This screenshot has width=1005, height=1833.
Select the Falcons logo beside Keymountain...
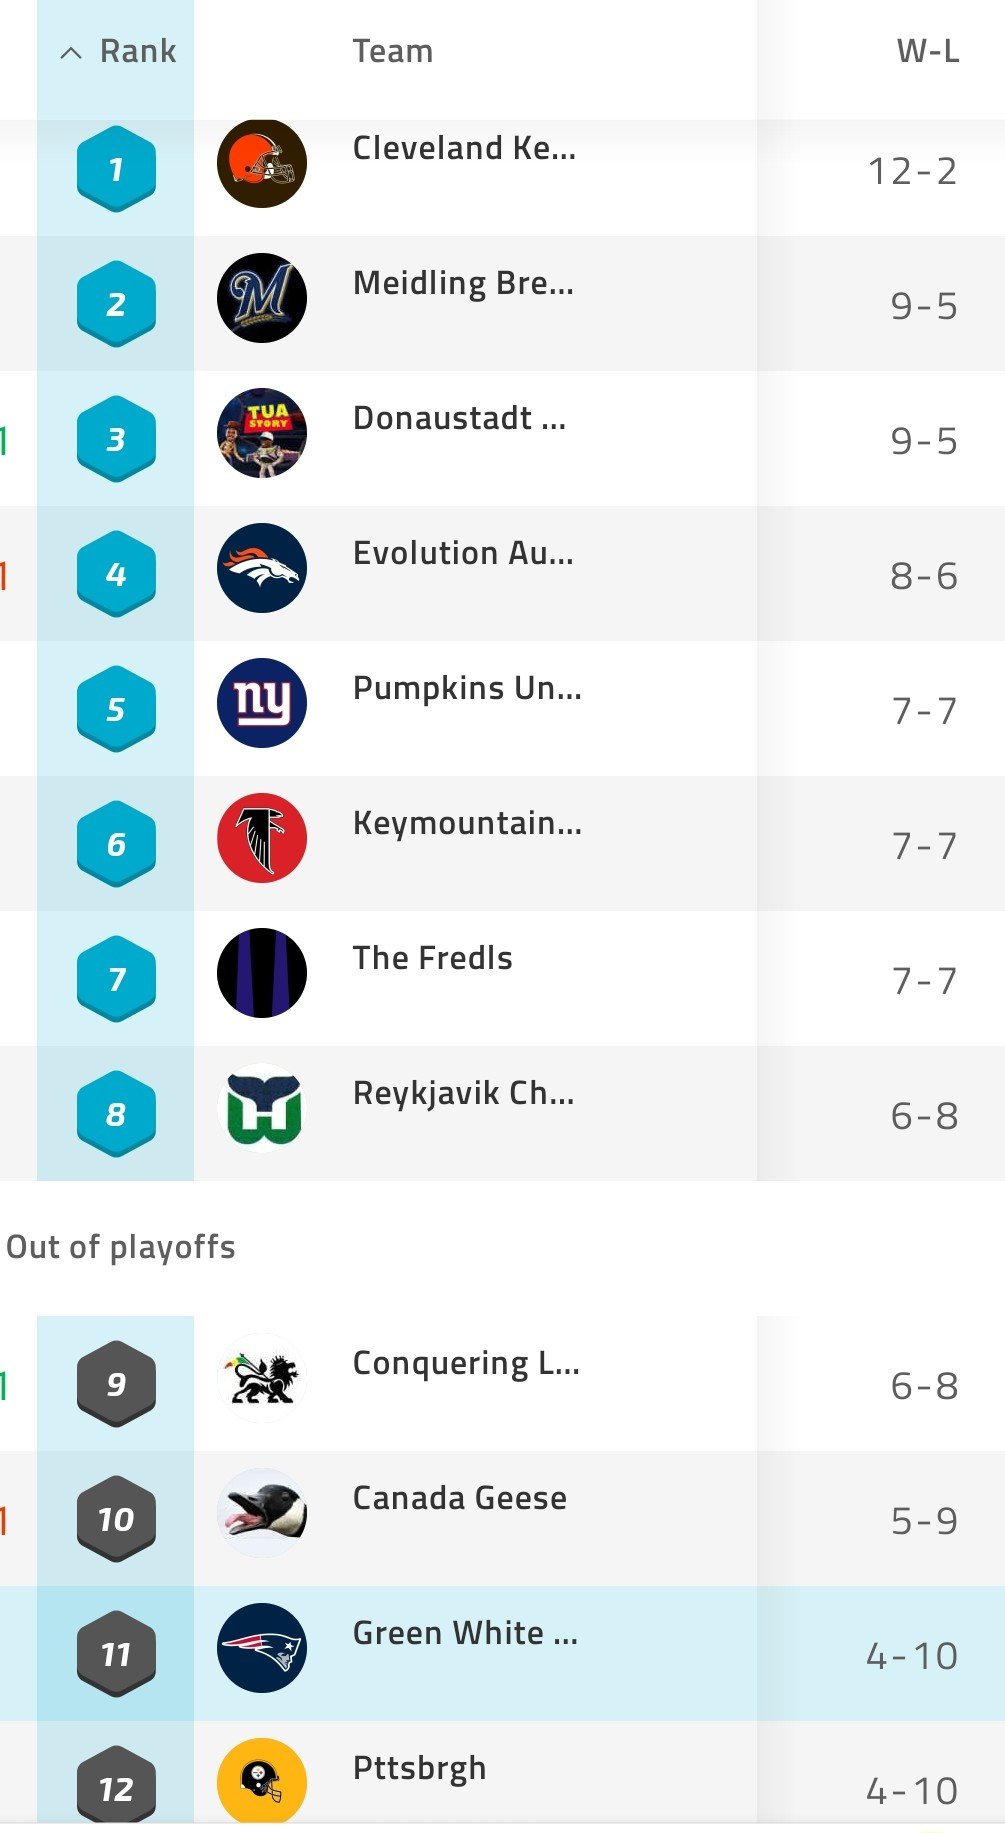[x=262, y=838]
